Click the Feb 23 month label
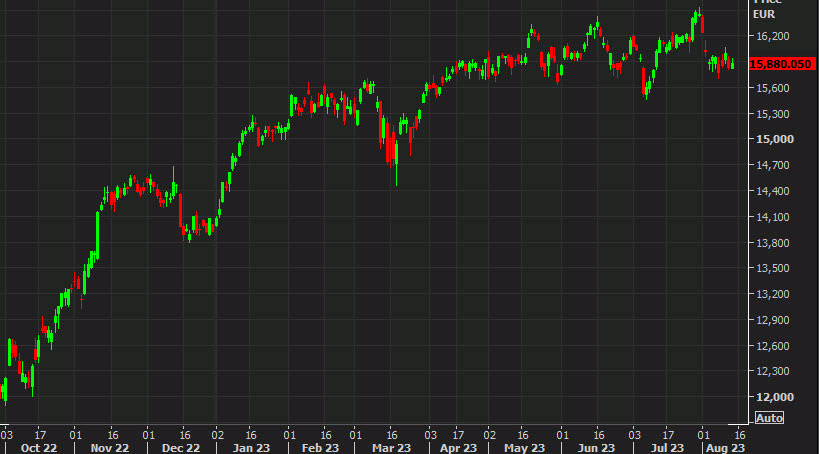 [x=320, y=448]
